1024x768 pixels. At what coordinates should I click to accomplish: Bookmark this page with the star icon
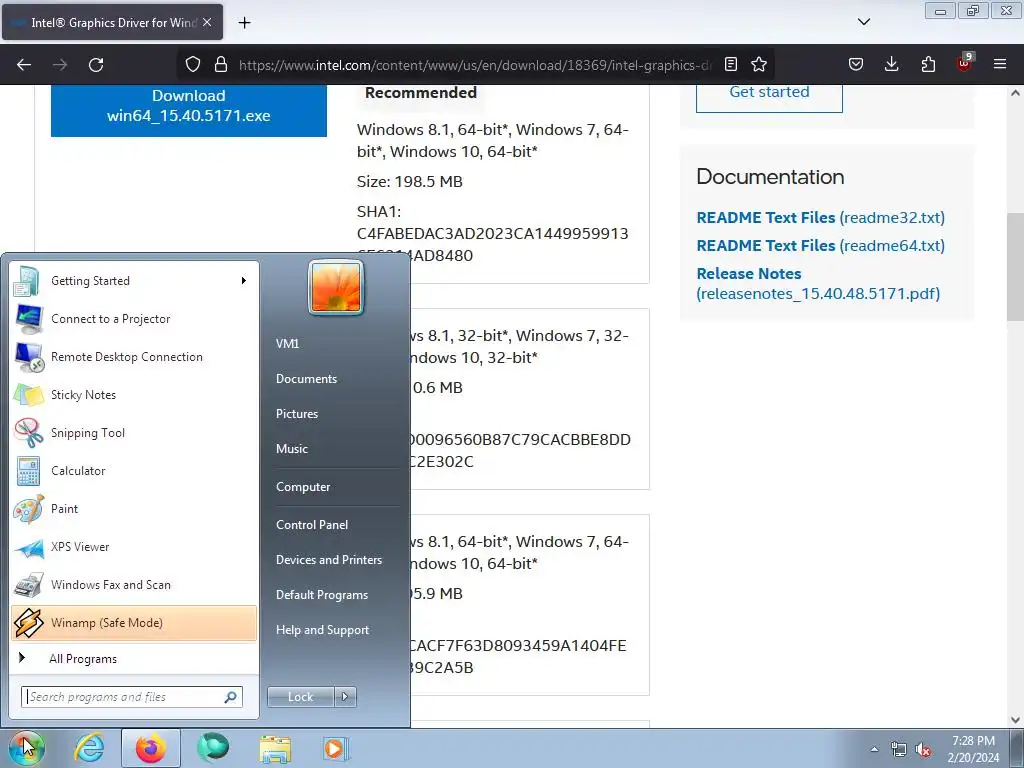tap(759, 65)
